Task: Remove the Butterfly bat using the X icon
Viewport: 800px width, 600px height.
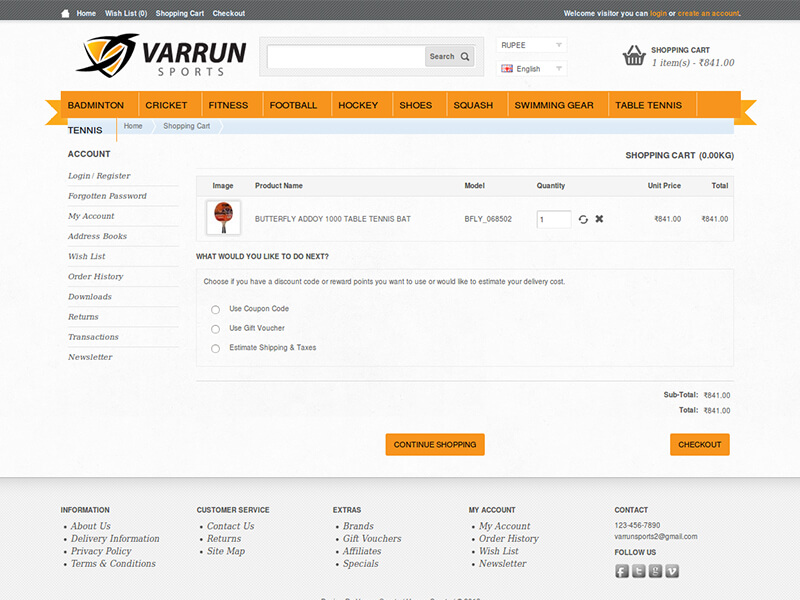Action: pyautogui.click(x=599, y=219)
